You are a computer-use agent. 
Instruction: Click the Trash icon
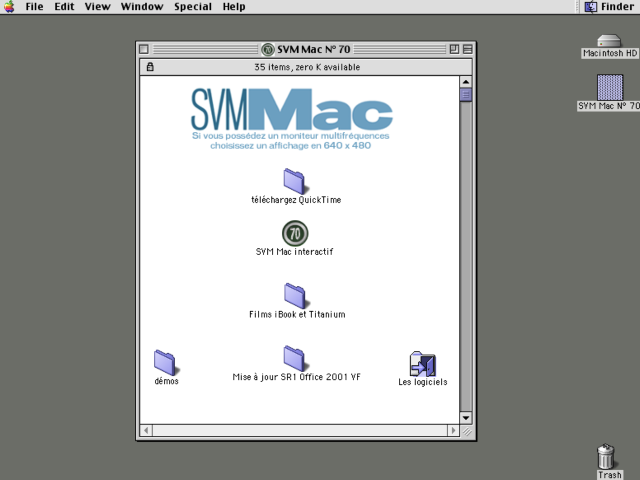tap(606, 456)
